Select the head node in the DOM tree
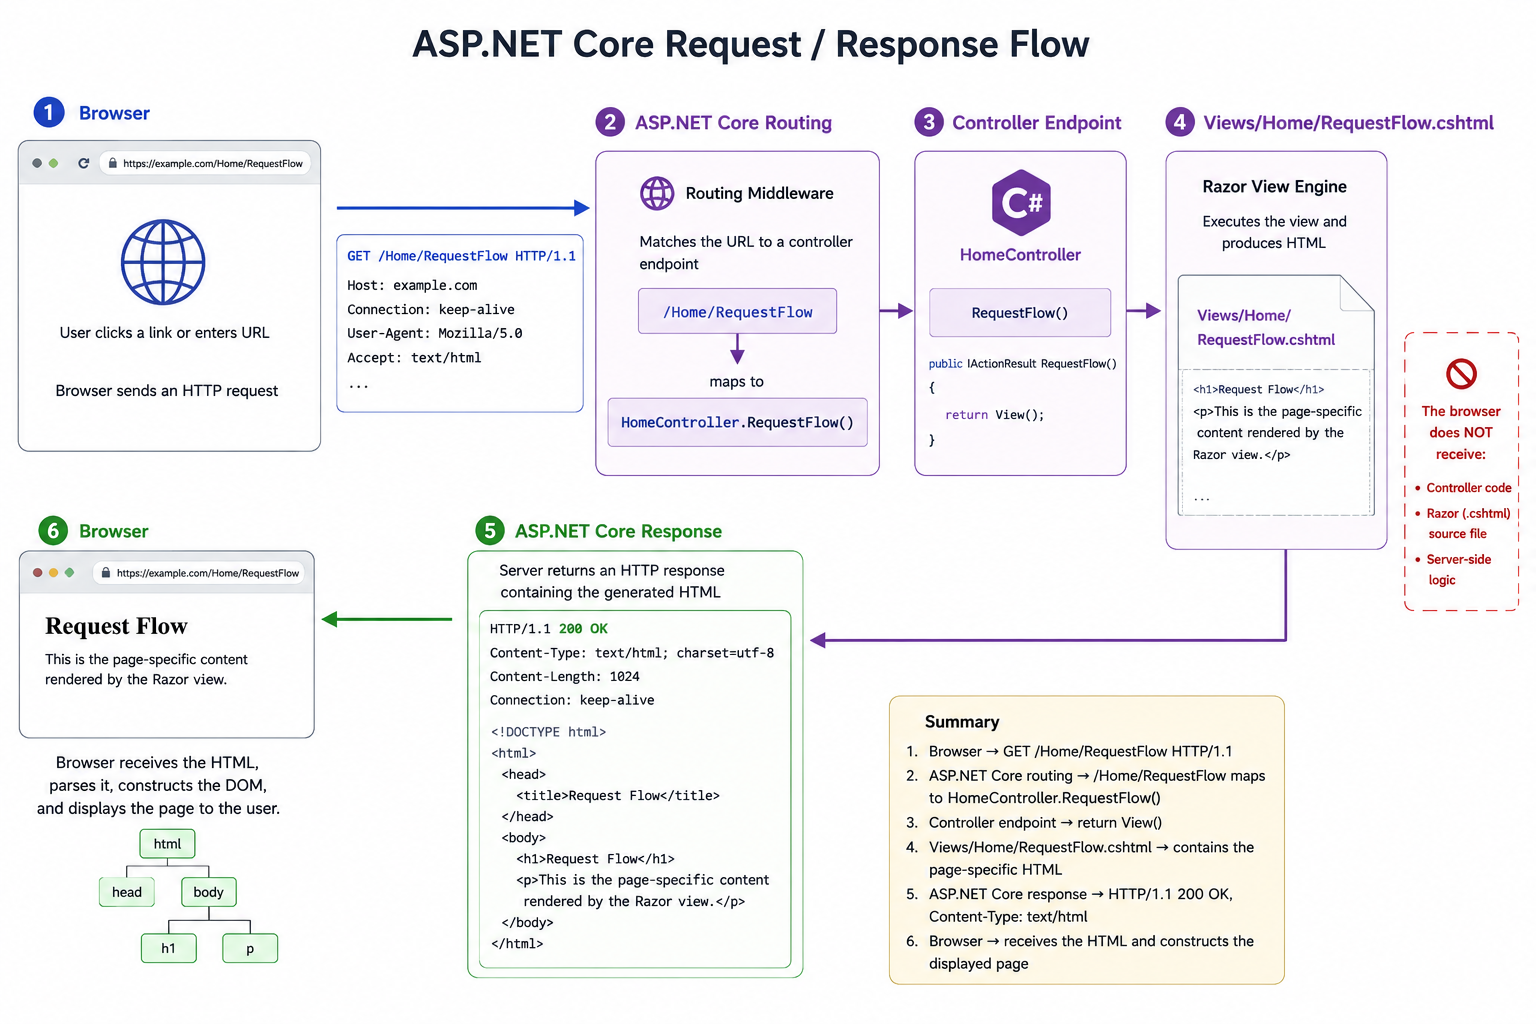Screen dimensions: 1536x1024 (127, 892)
